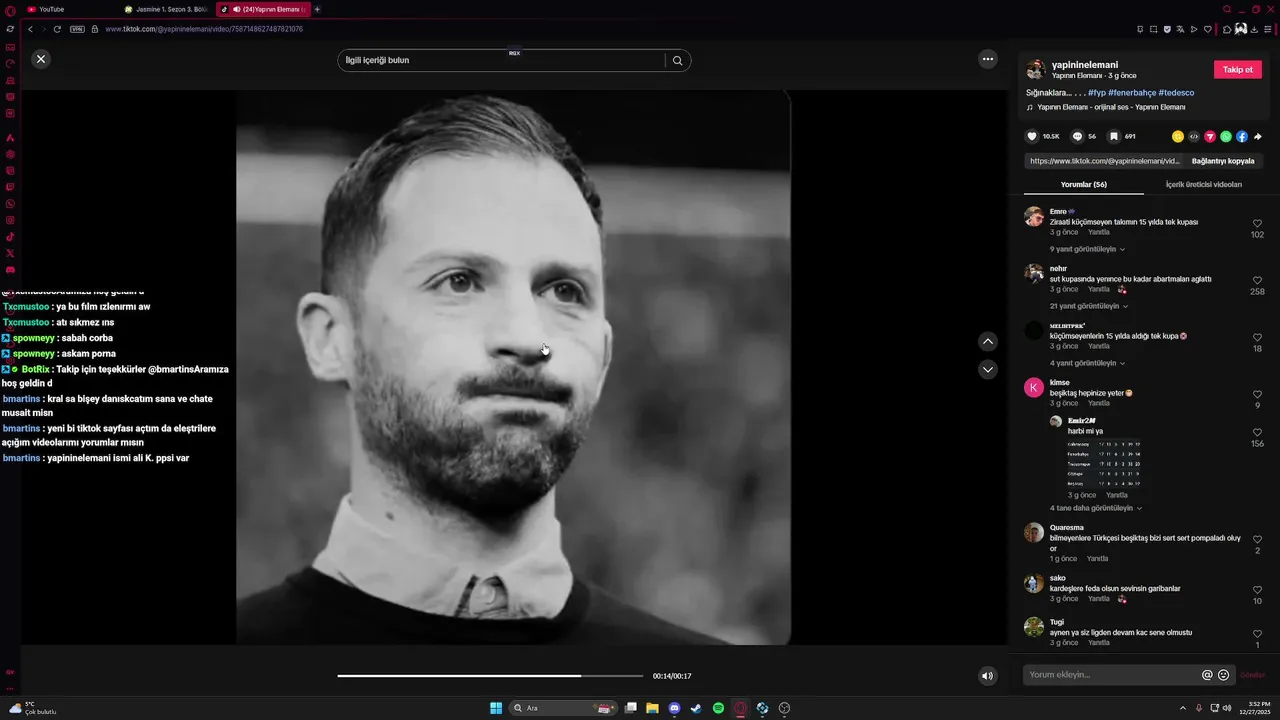Click the Takip et follow button
This screenshot has height=720, width=1280.
(x=1238, y=69)
